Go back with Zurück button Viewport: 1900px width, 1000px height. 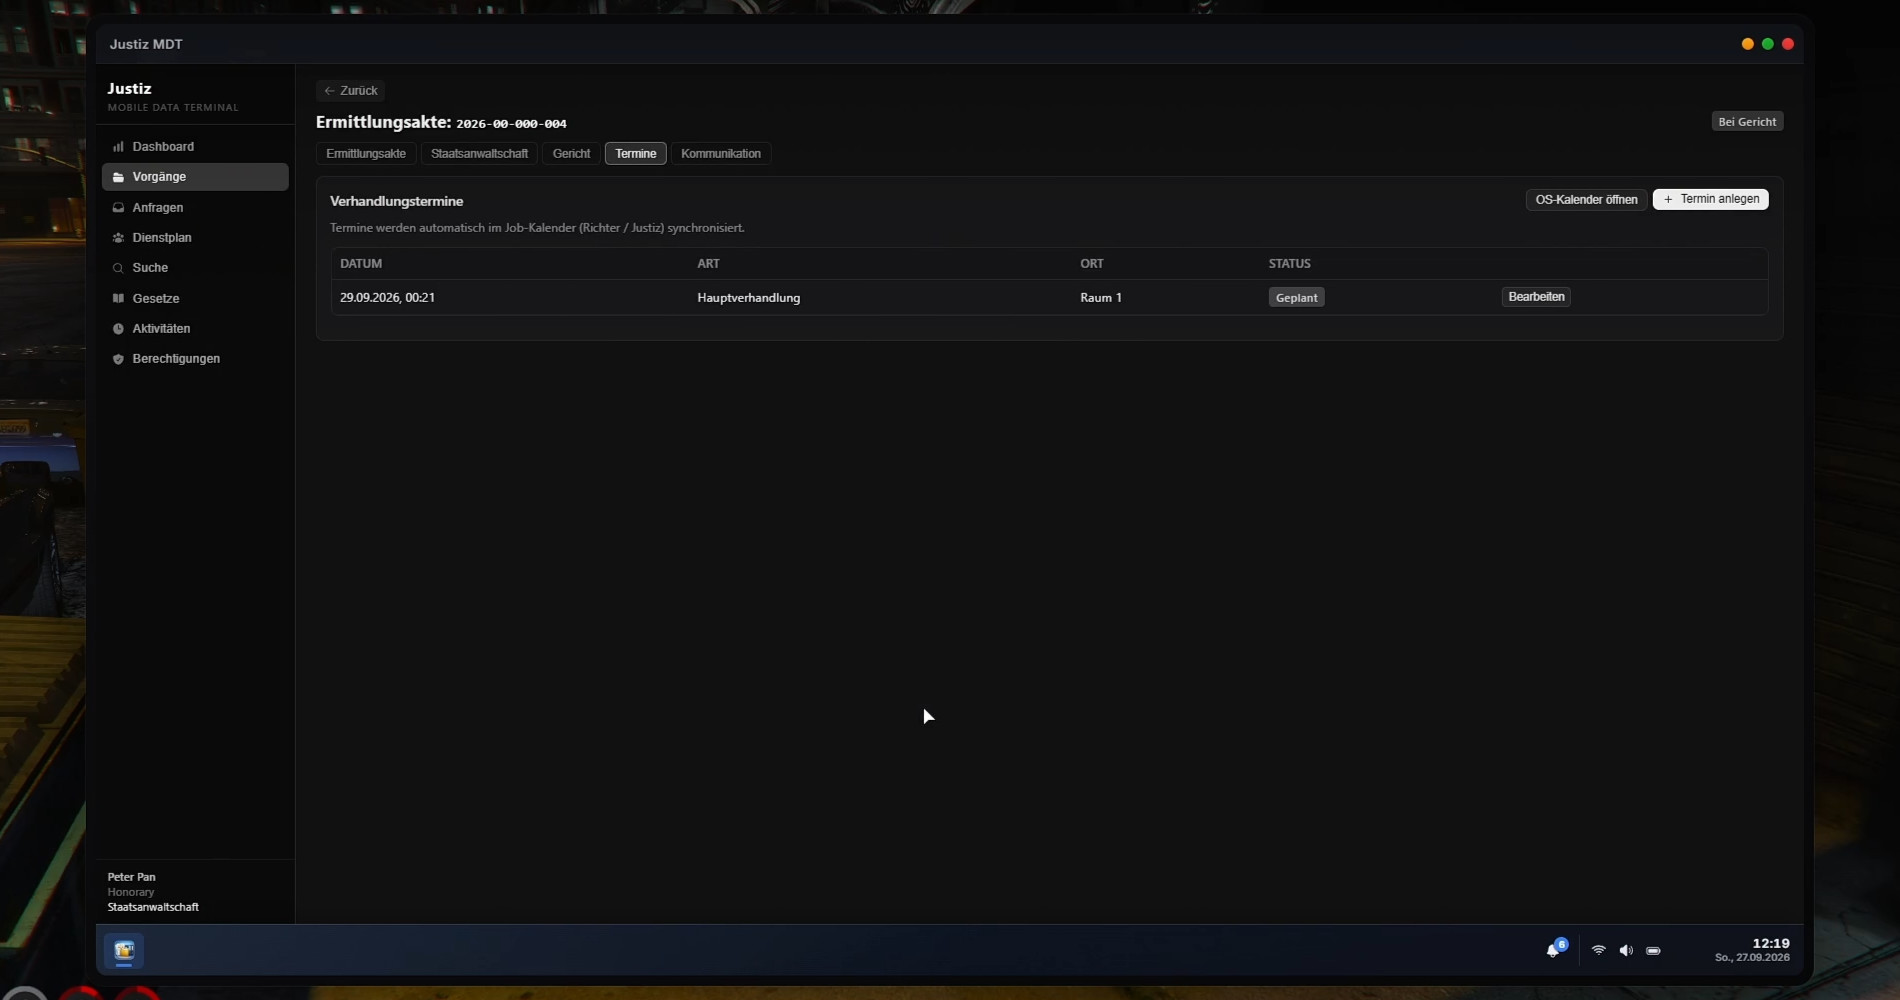point(350,91)
